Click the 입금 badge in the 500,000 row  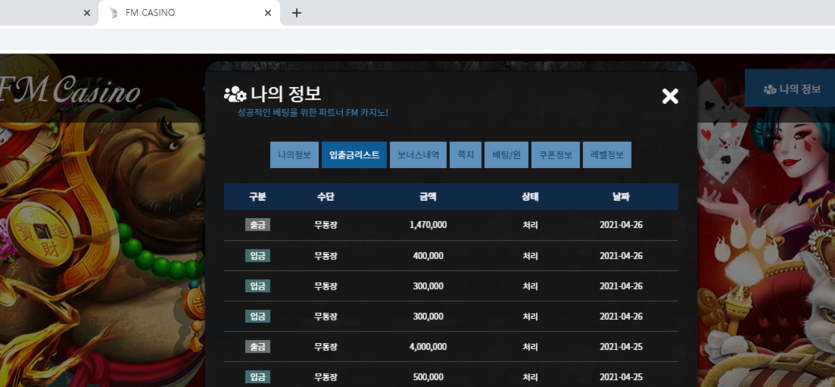coord(257,377)
